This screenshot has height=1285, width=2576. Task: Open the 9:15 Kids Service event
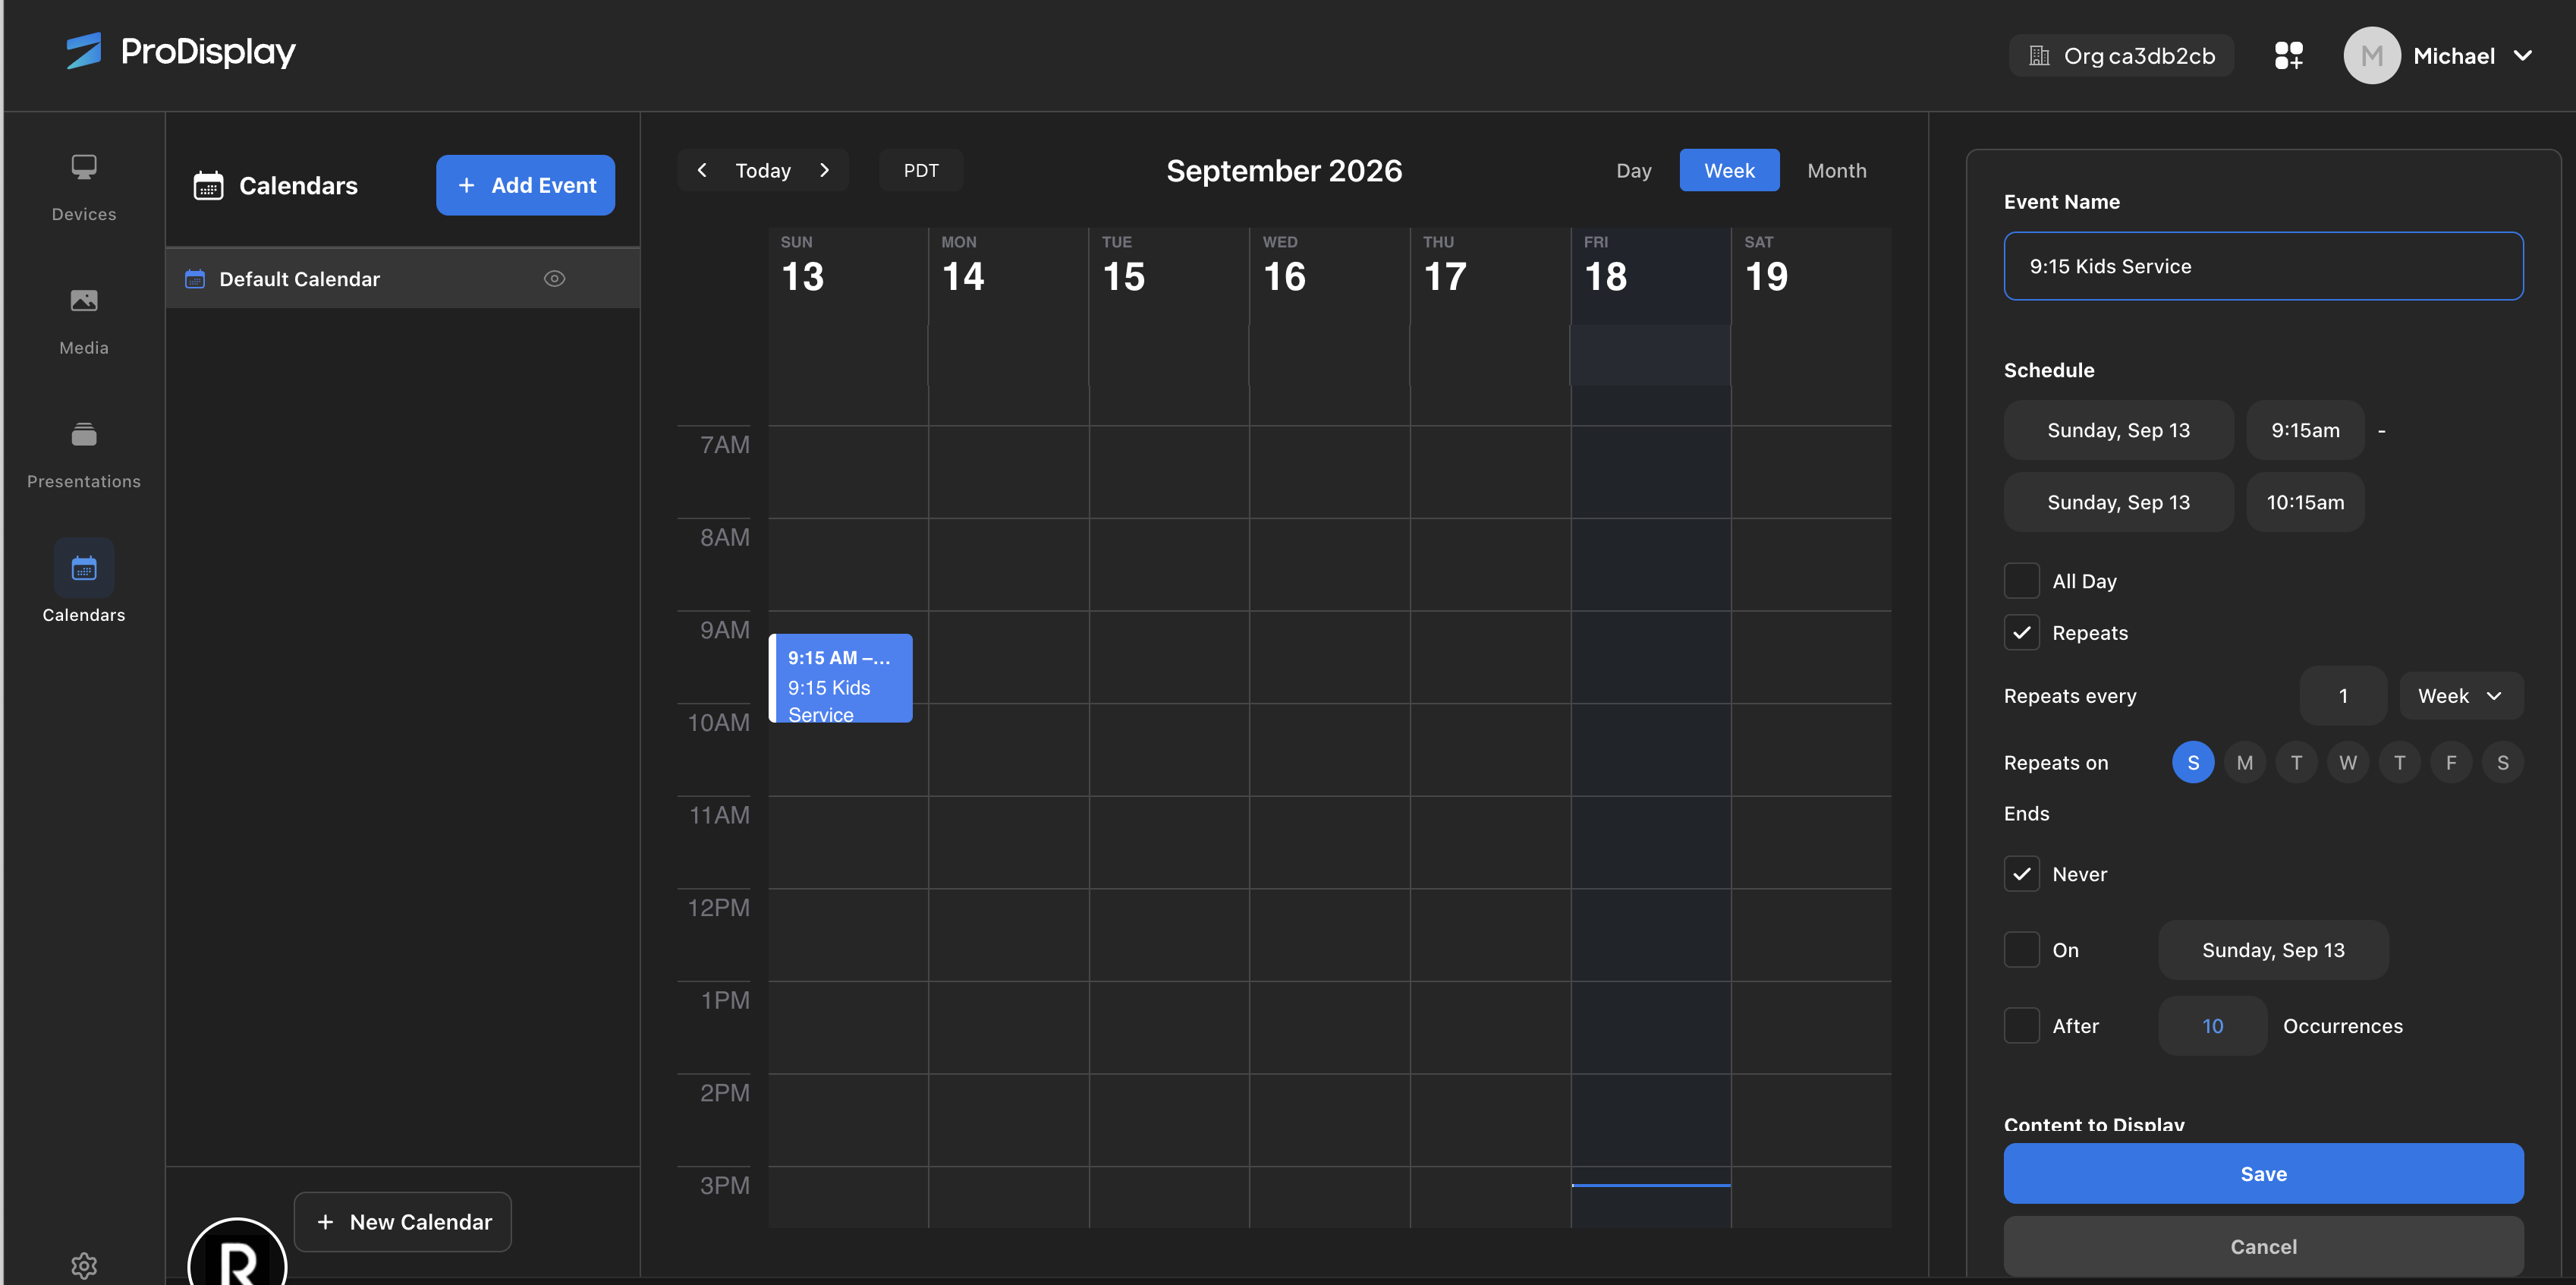click(840, 678)
